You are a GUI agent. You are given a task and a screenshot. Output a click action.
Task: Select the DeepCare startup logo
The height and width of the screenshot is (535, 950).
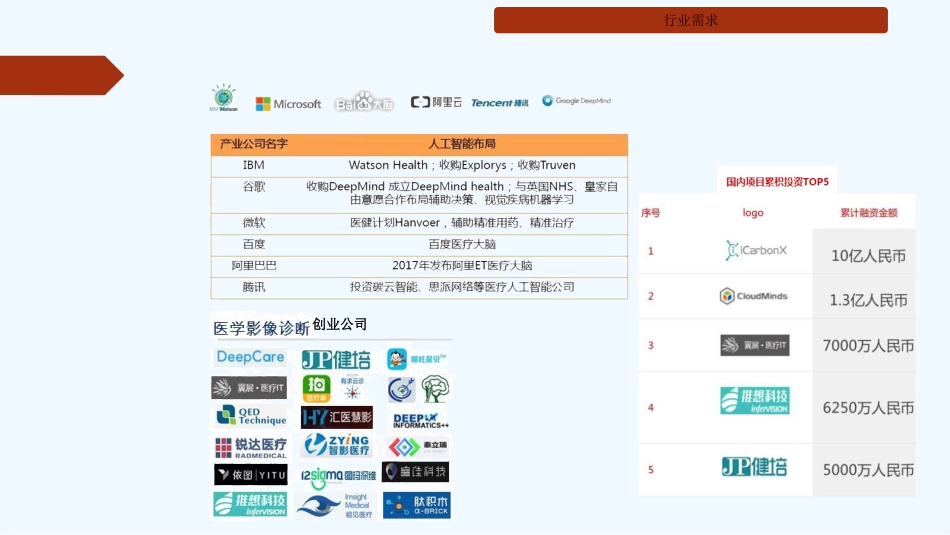pos(250,357)
